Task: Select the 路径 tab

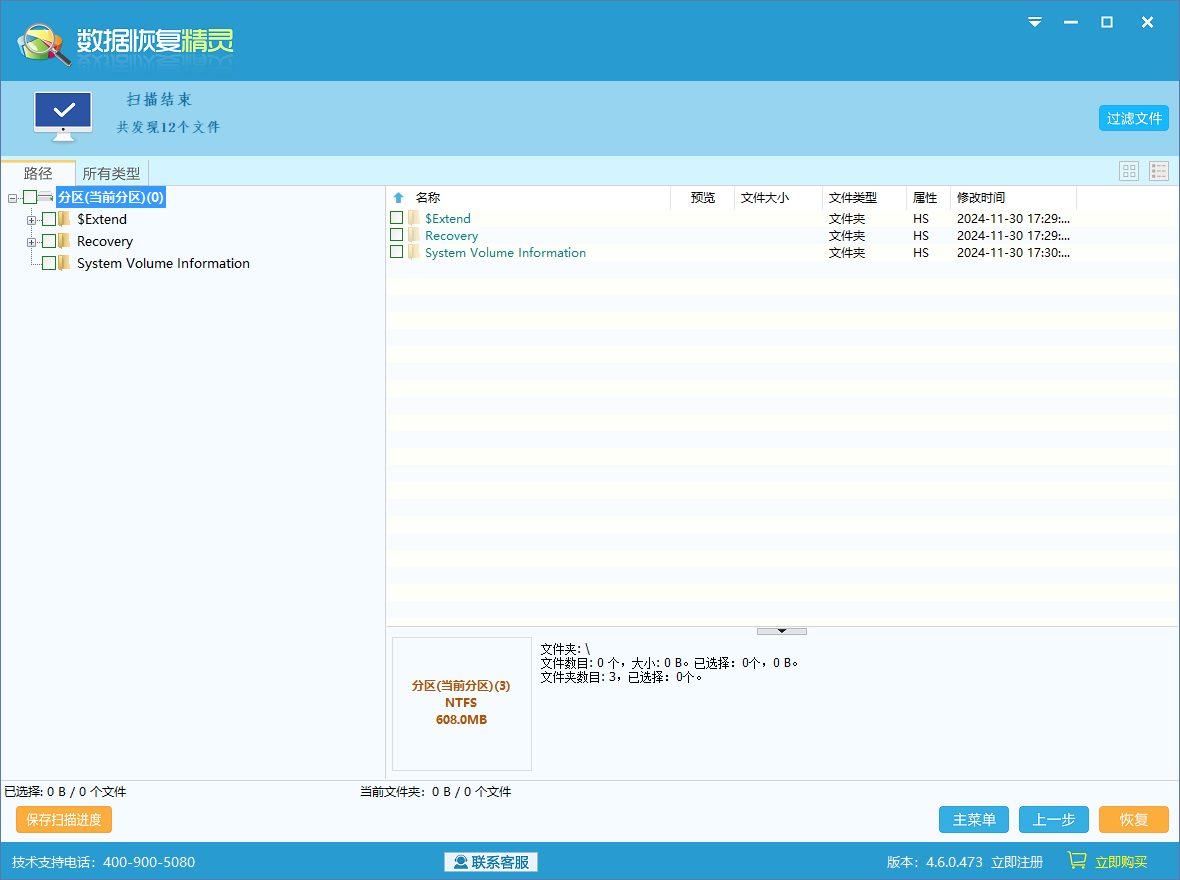Action: tap(38, 173)
